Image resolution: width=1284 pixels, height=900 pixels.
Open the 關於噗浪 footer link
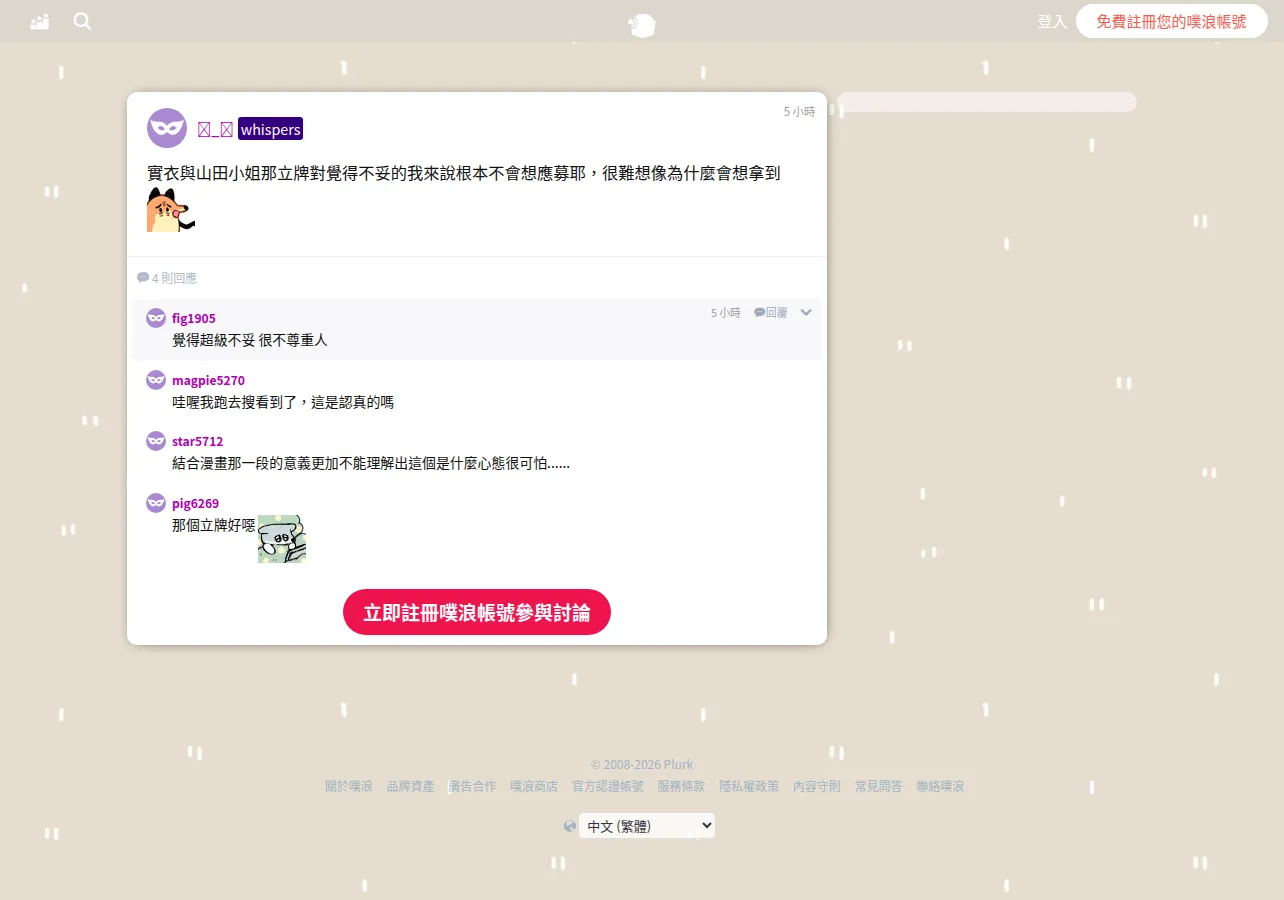click(x=349, y=787)
